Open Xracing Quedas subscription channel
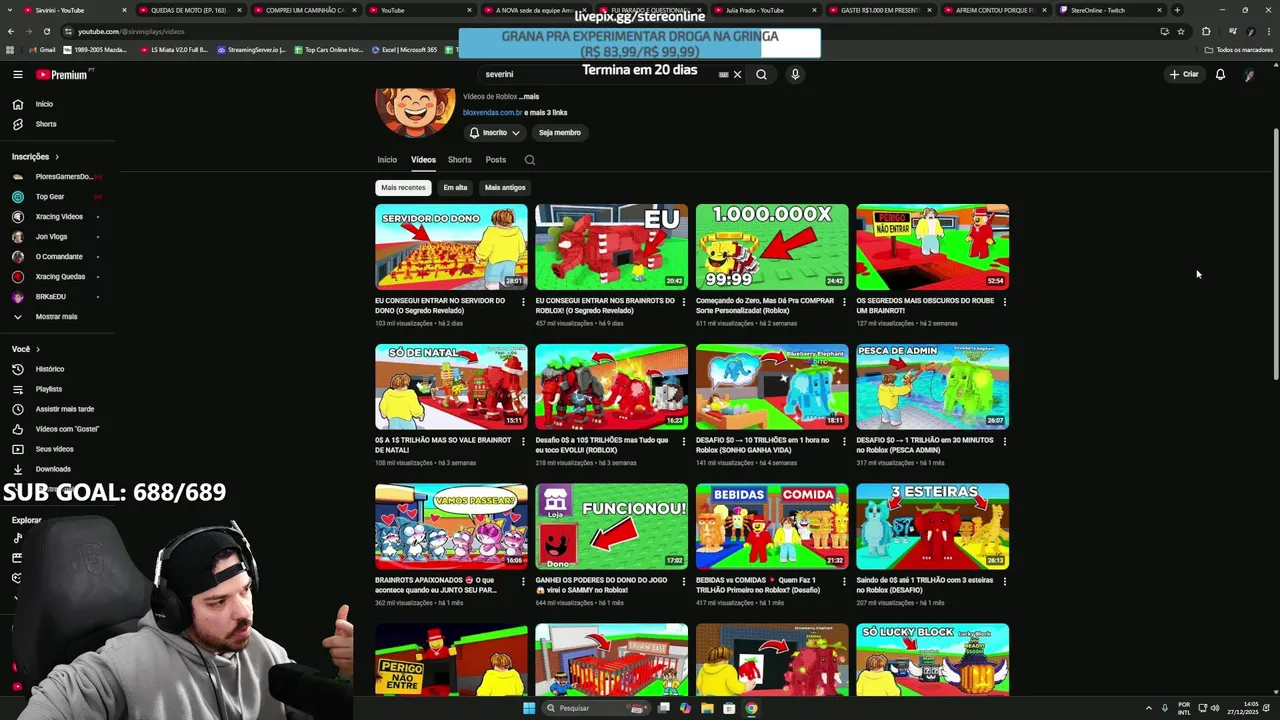 60,277
